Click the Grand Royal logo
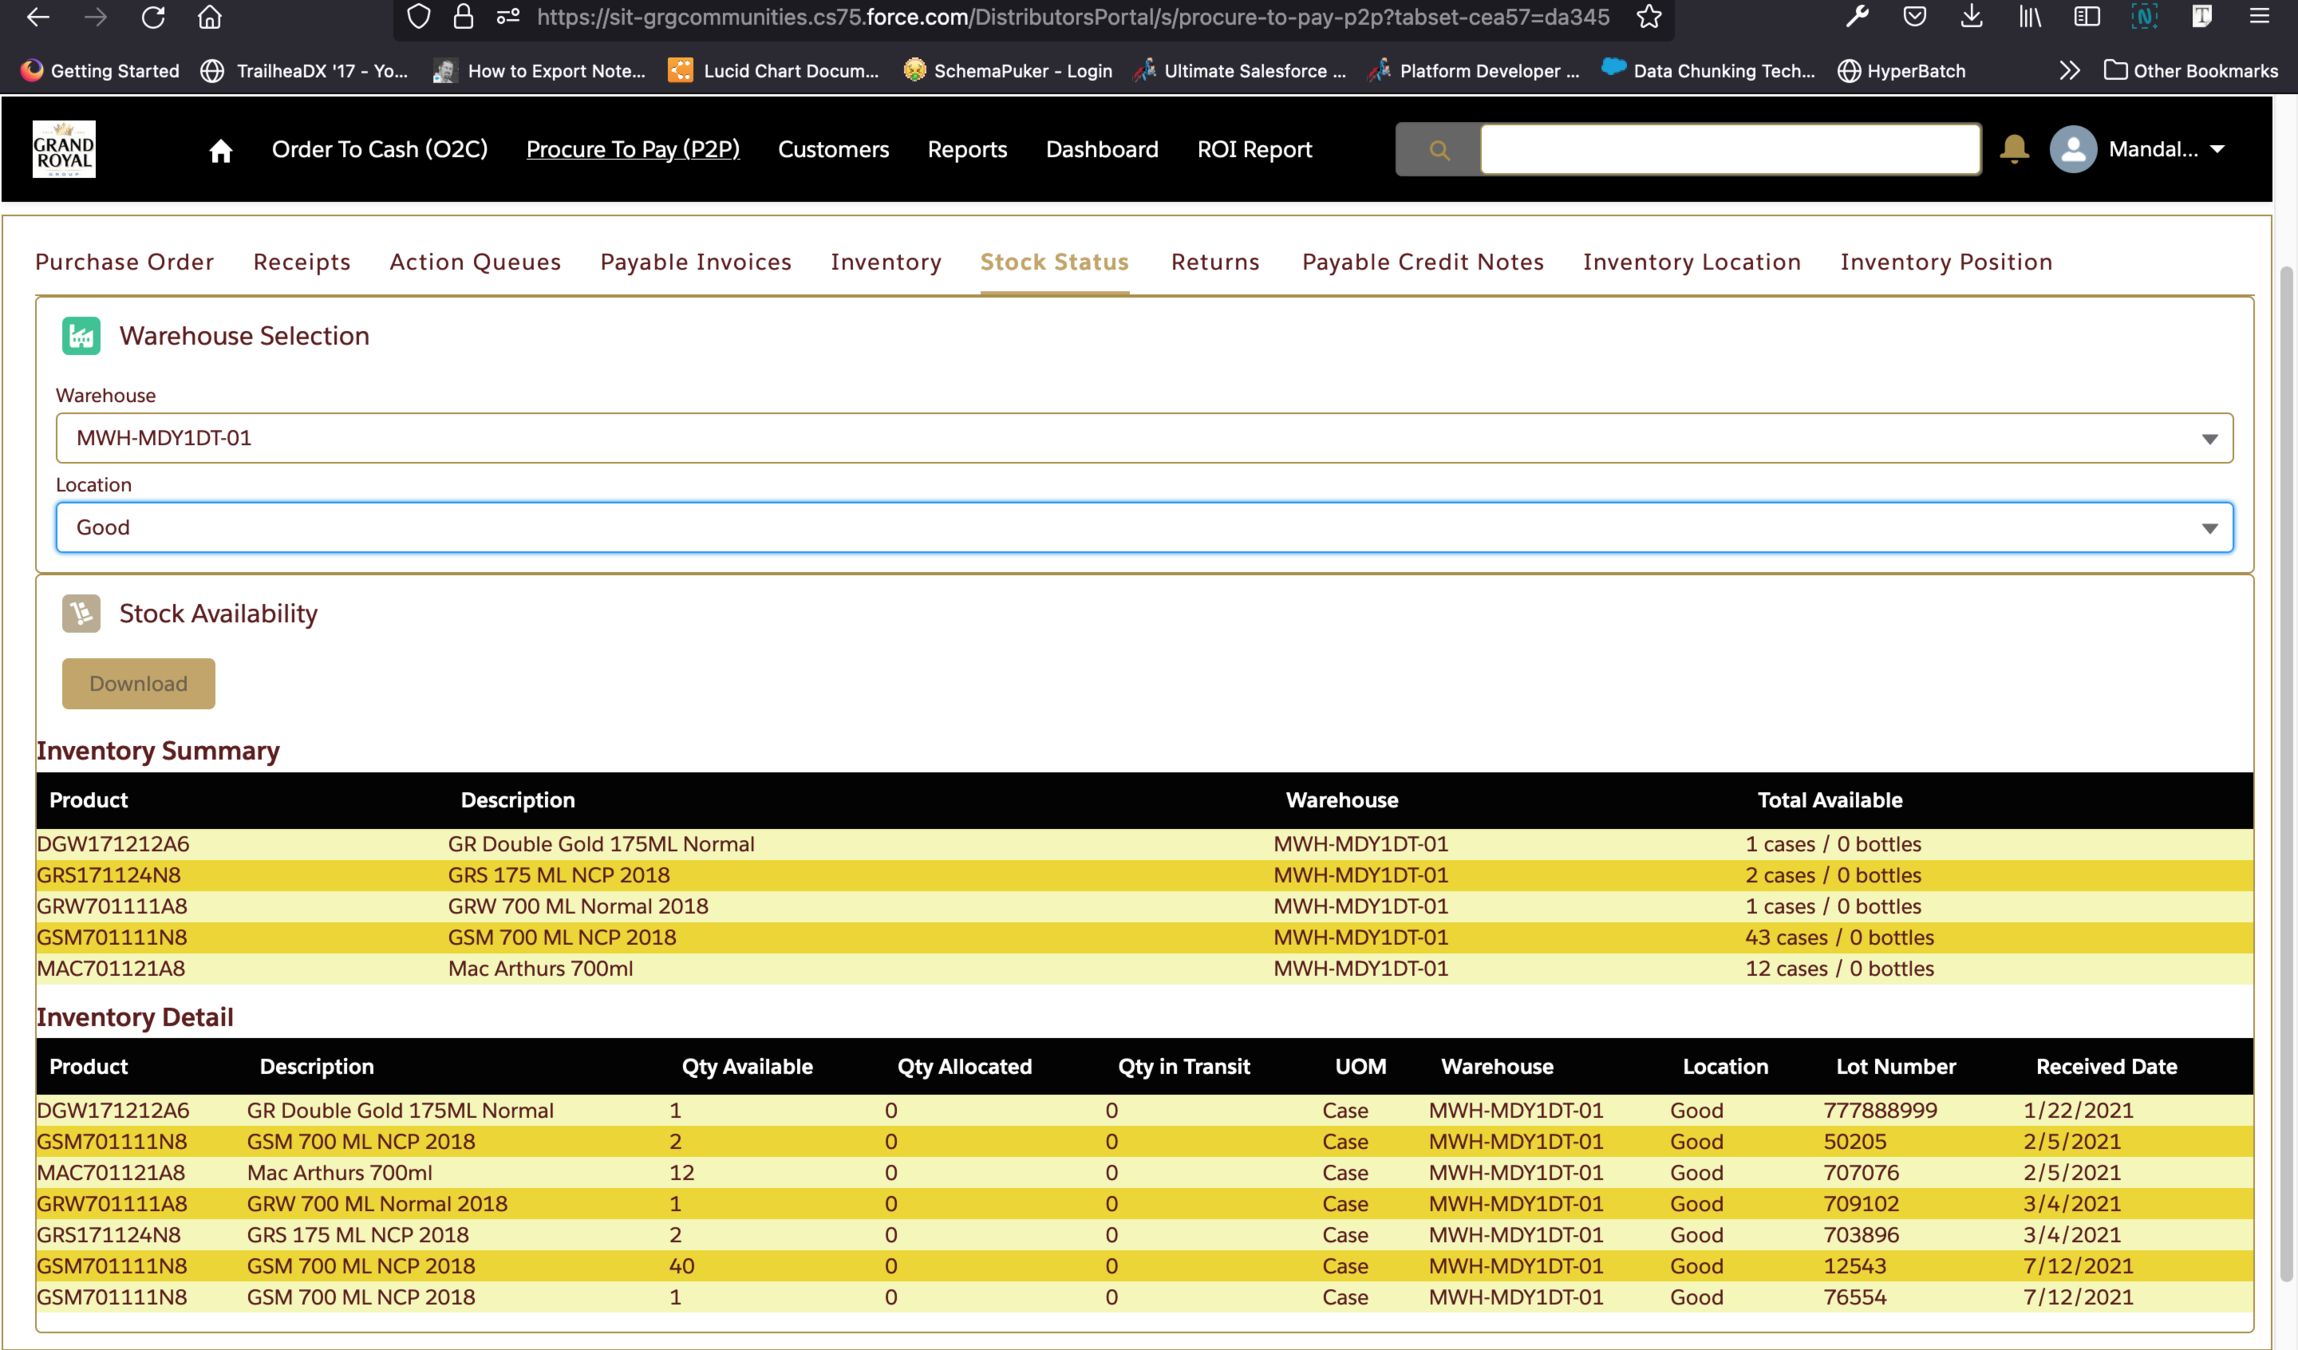 click(x=64, y=149)
